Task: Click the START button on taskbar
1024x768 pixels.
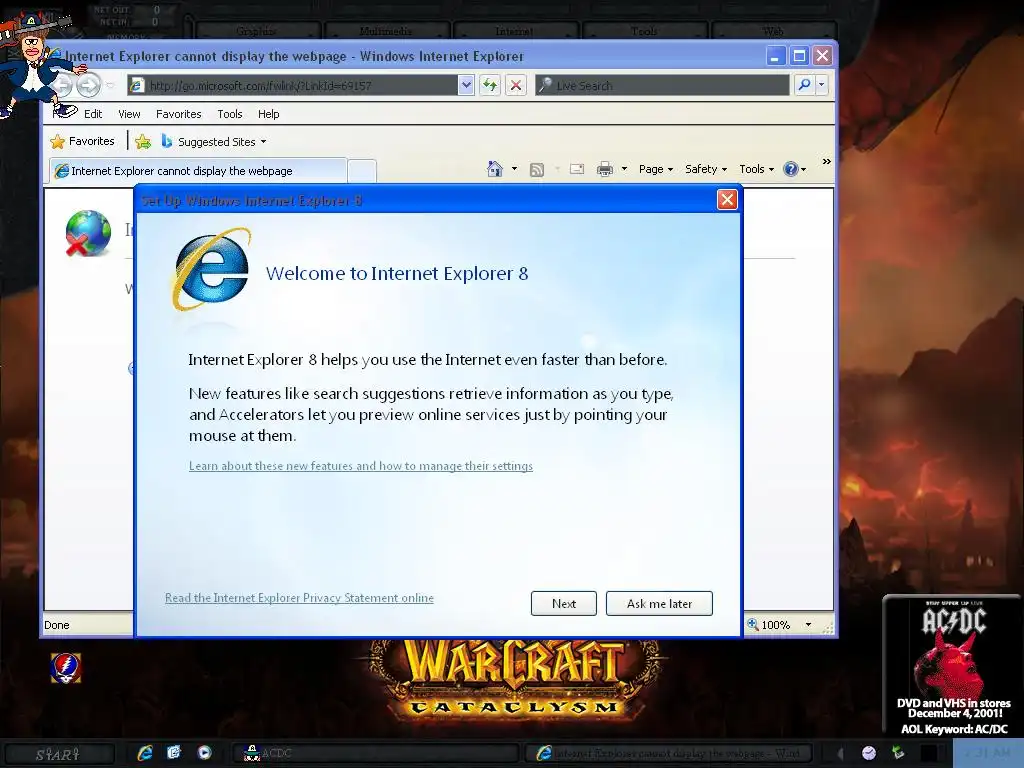Action: tap(57, 754)
